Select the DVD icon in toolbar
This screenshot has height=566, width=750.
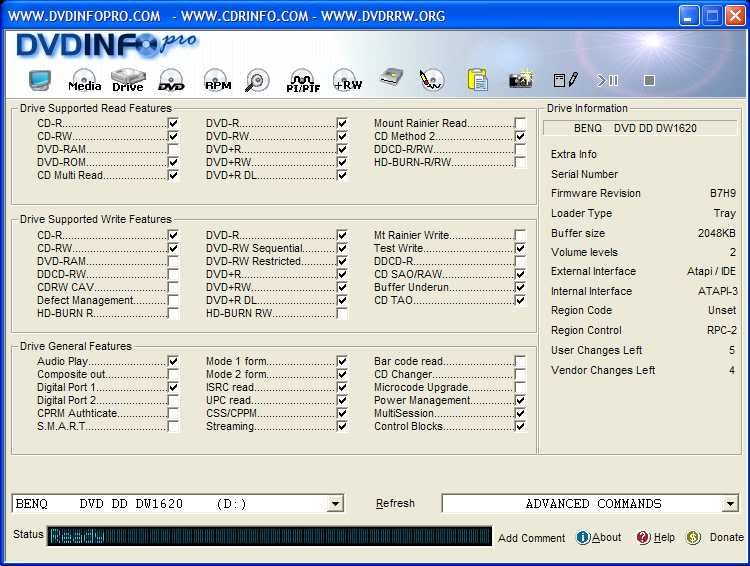(x=171, y=81)
